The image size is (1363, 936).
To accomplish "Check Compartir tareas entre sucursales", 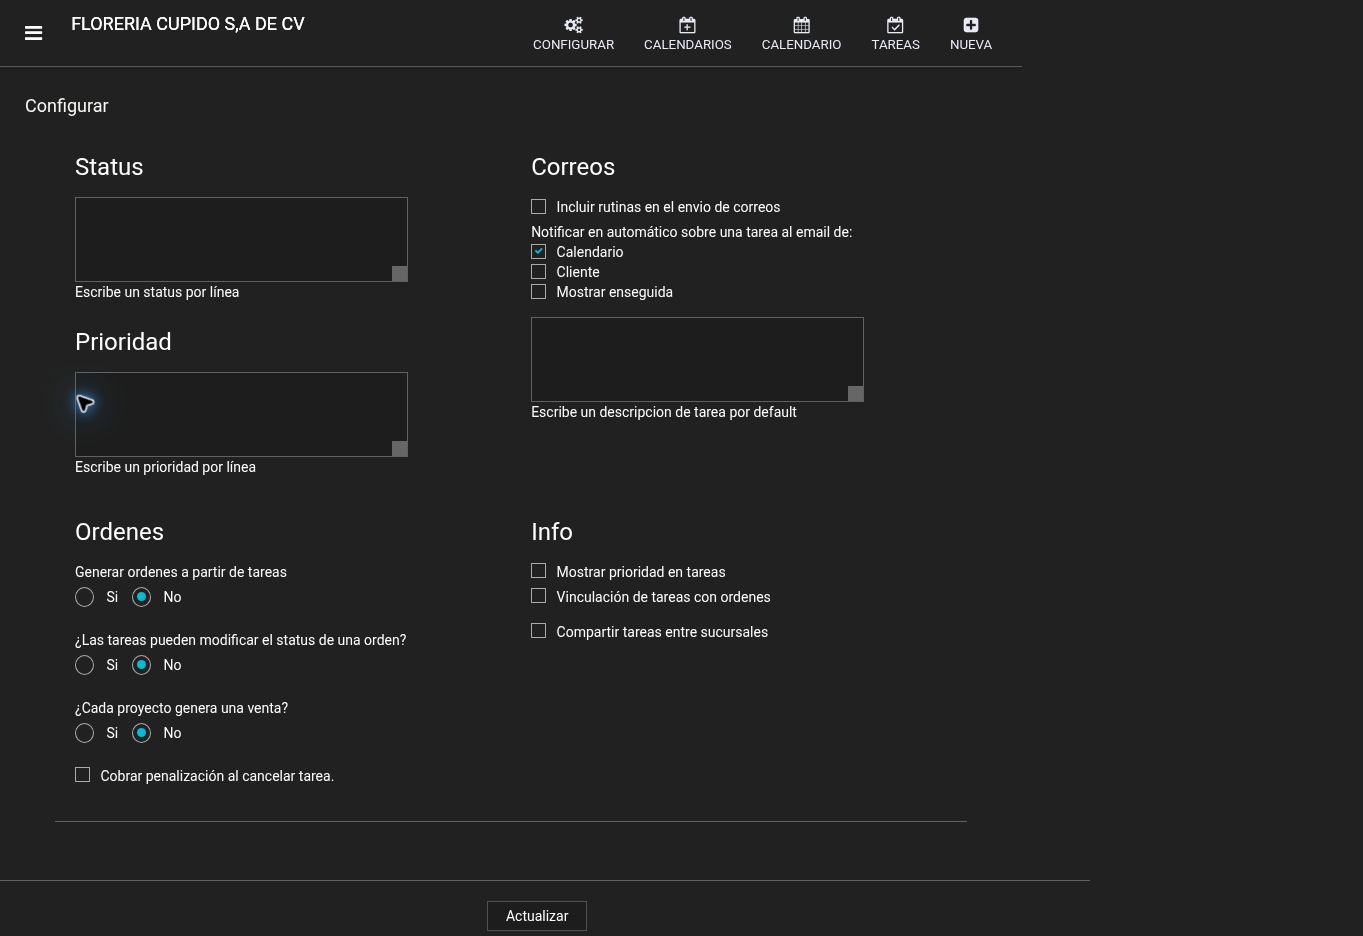I will pos(538,631).
